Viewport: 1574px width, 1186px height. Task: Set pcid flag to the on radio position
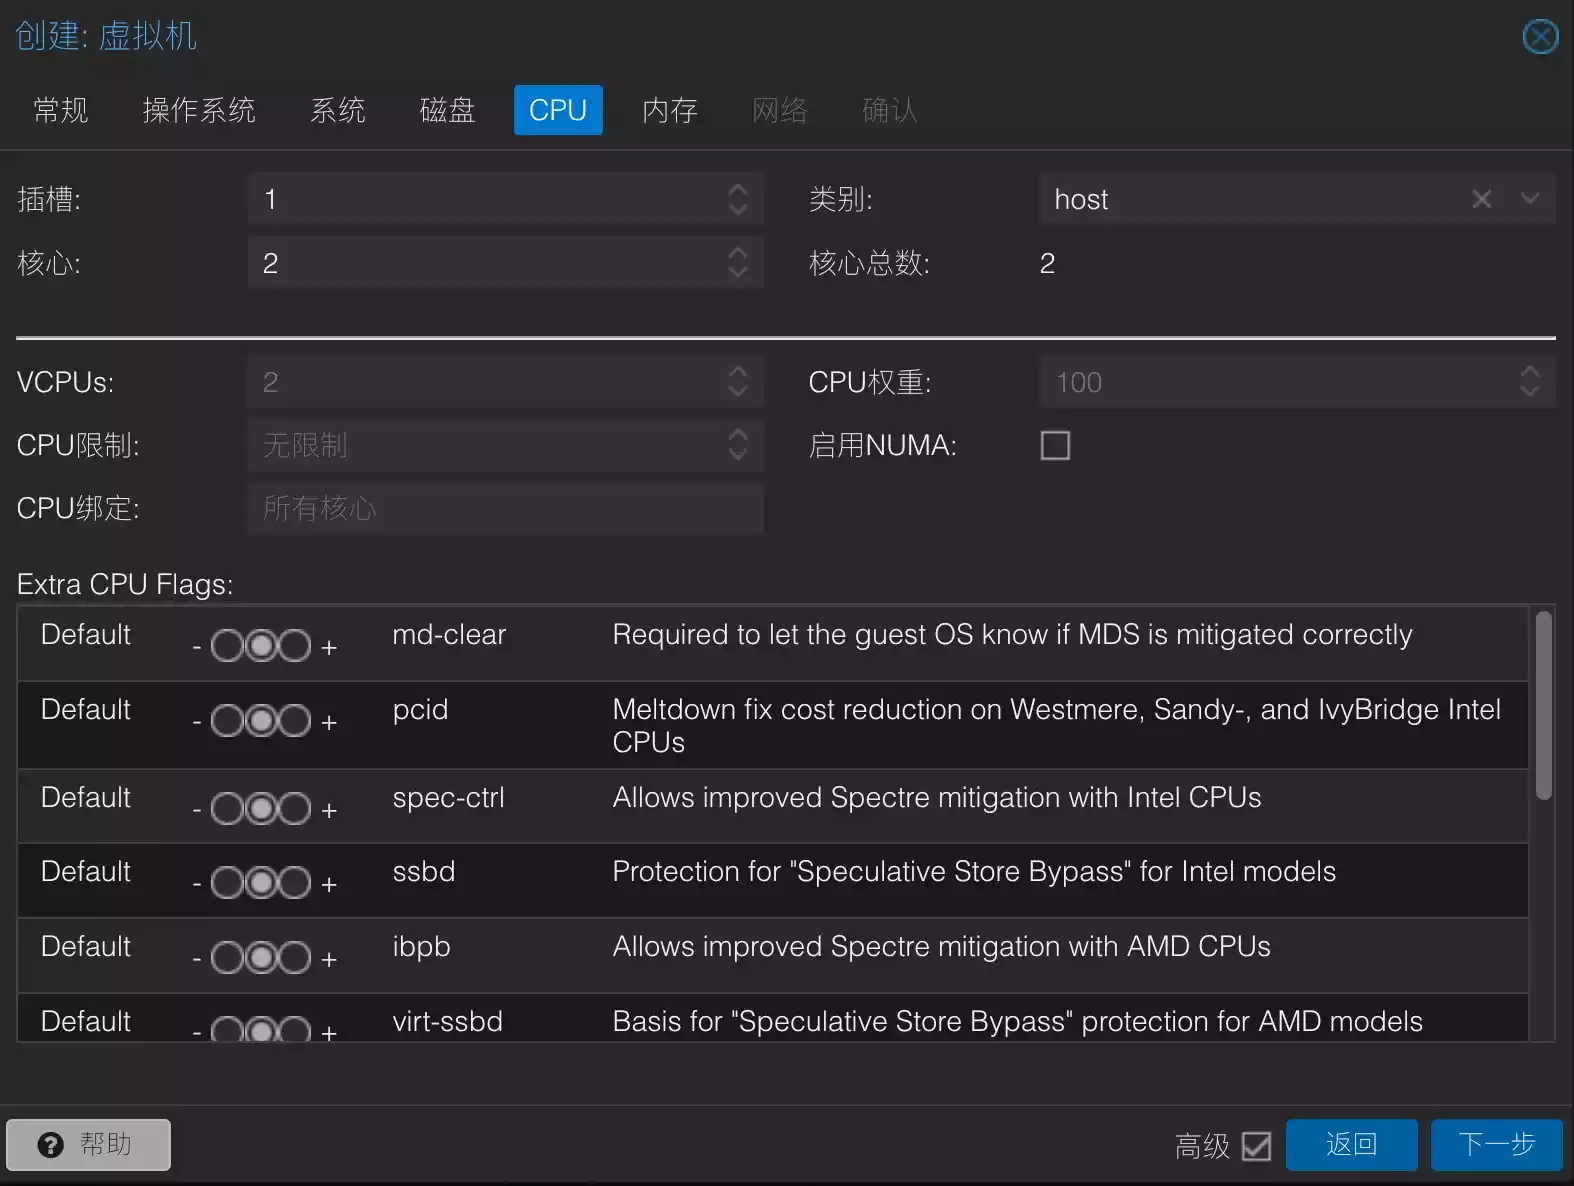point(294,721)
